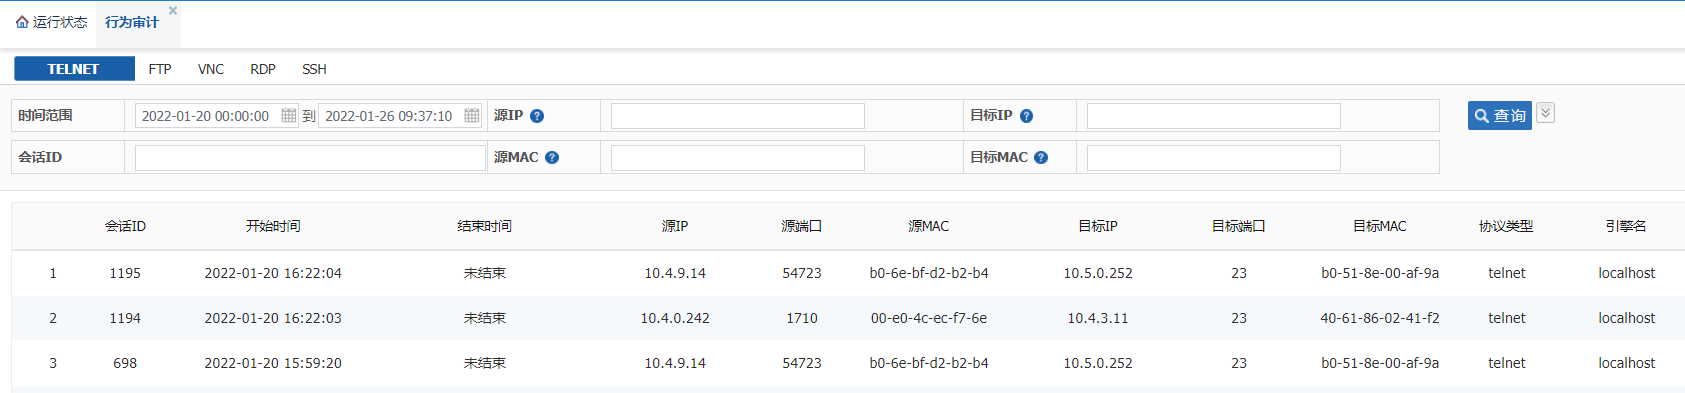The width and height of the screenshot is (1685, 393).
Task: Sort by 结束时间 column header
Action: (x=485, y=227)
